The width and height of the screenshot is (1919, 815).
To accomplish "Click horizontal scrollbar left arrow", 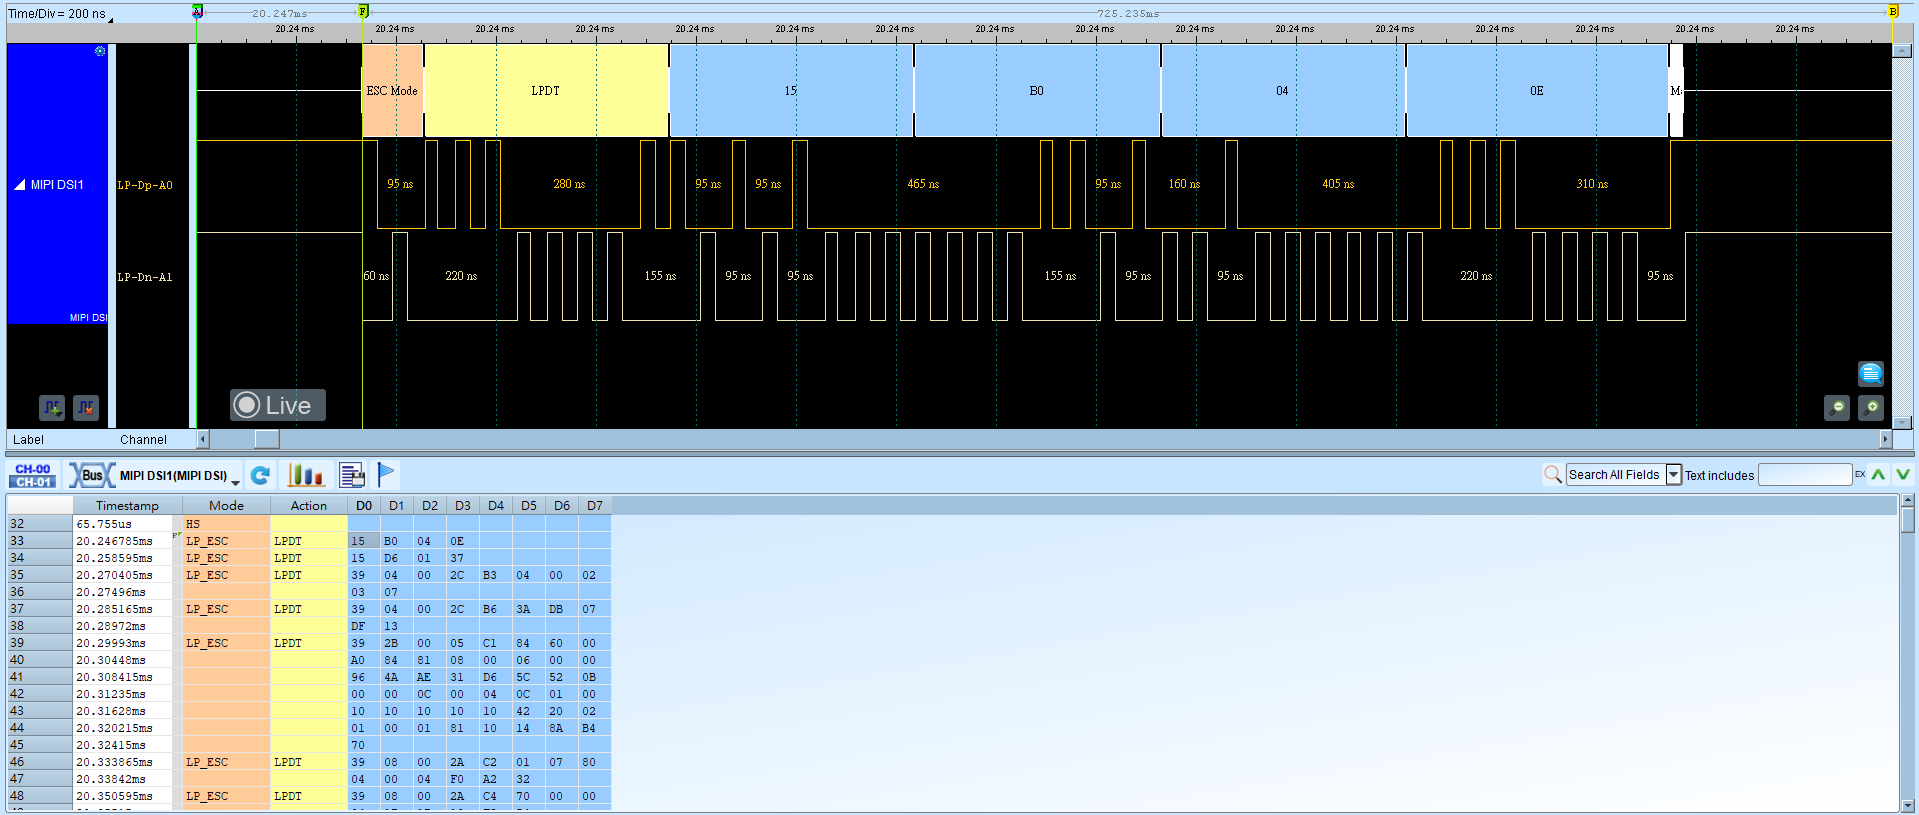I will click(203, 439).
